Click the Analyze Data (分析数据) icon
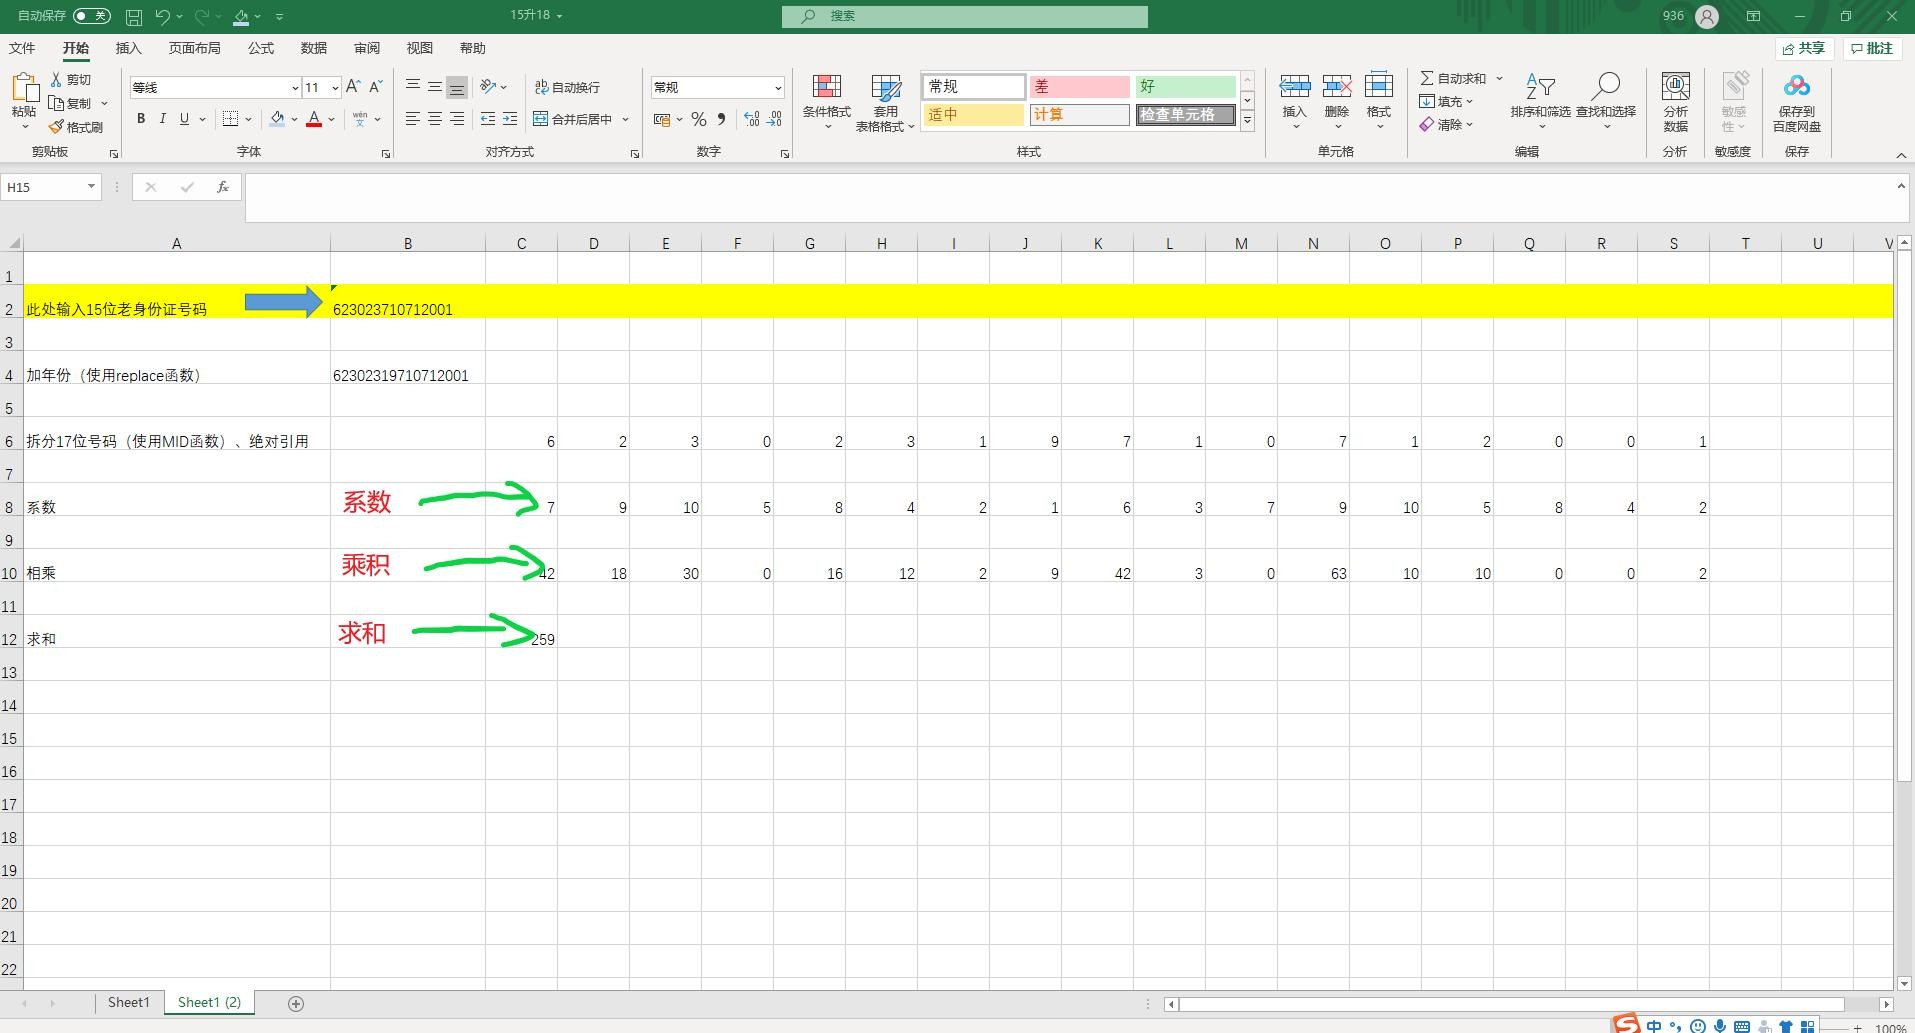This screenshot has height=1033, width=1915. 1675,100
